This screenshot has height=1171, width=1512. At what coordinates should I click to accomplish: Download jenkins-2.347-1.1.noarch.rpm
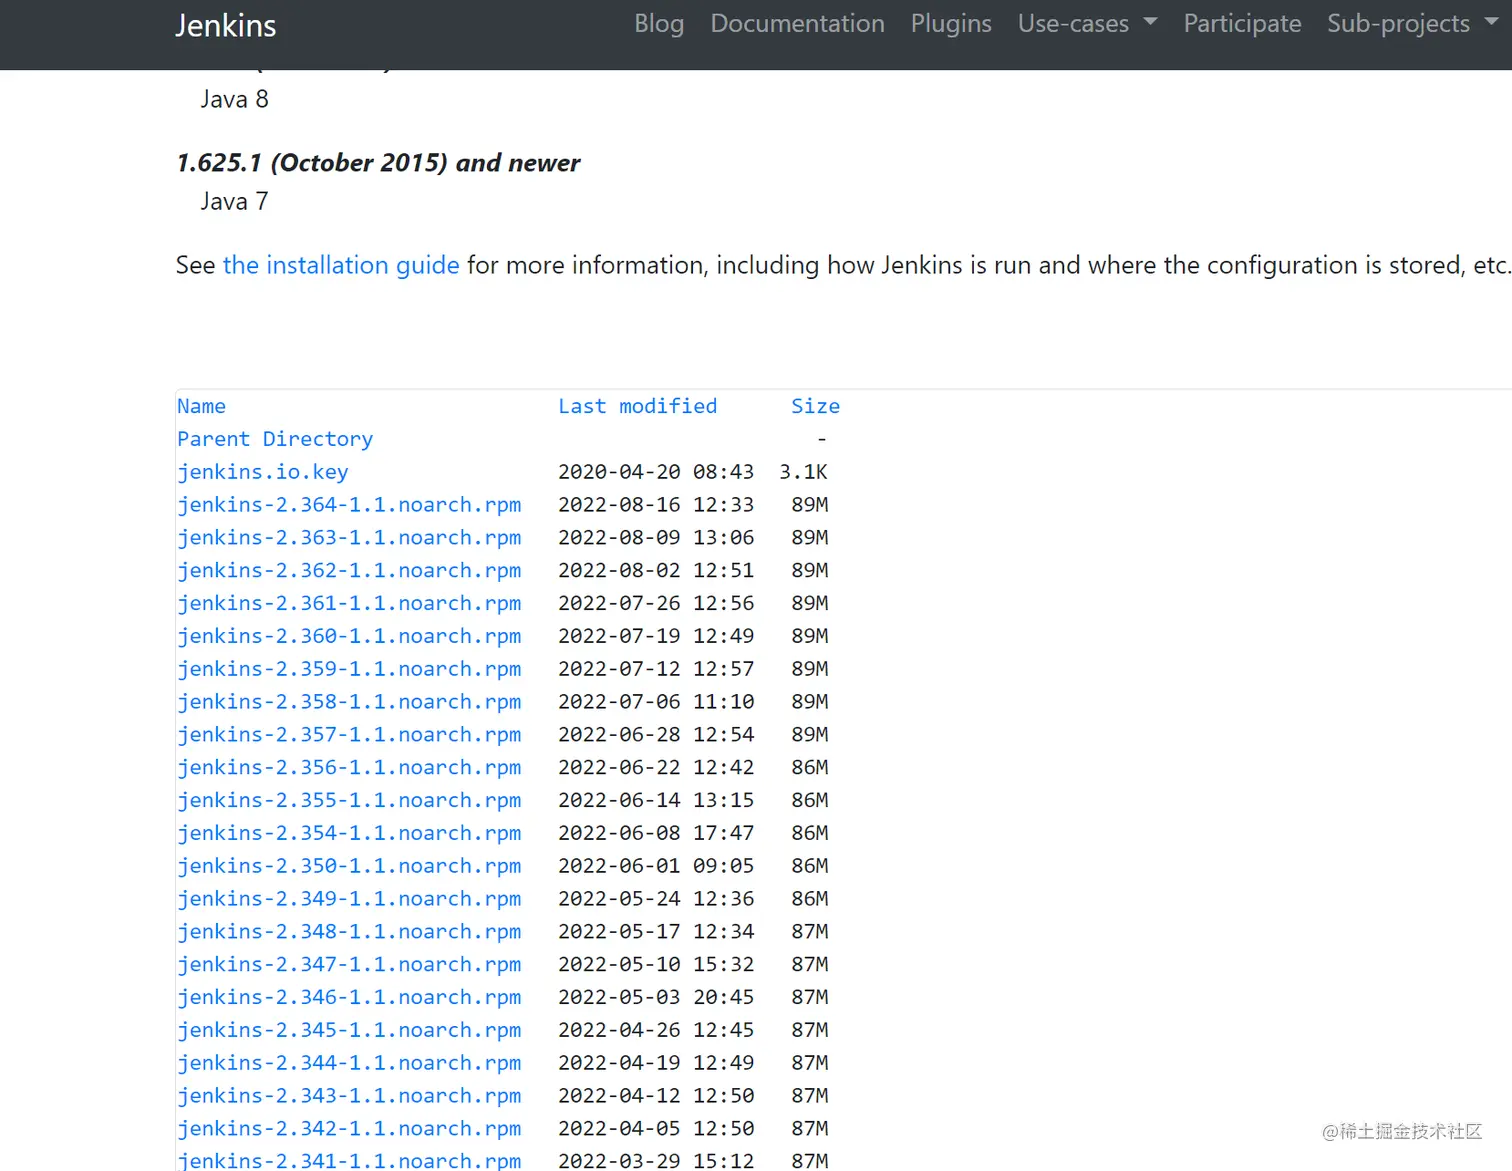tap(349, 965)
